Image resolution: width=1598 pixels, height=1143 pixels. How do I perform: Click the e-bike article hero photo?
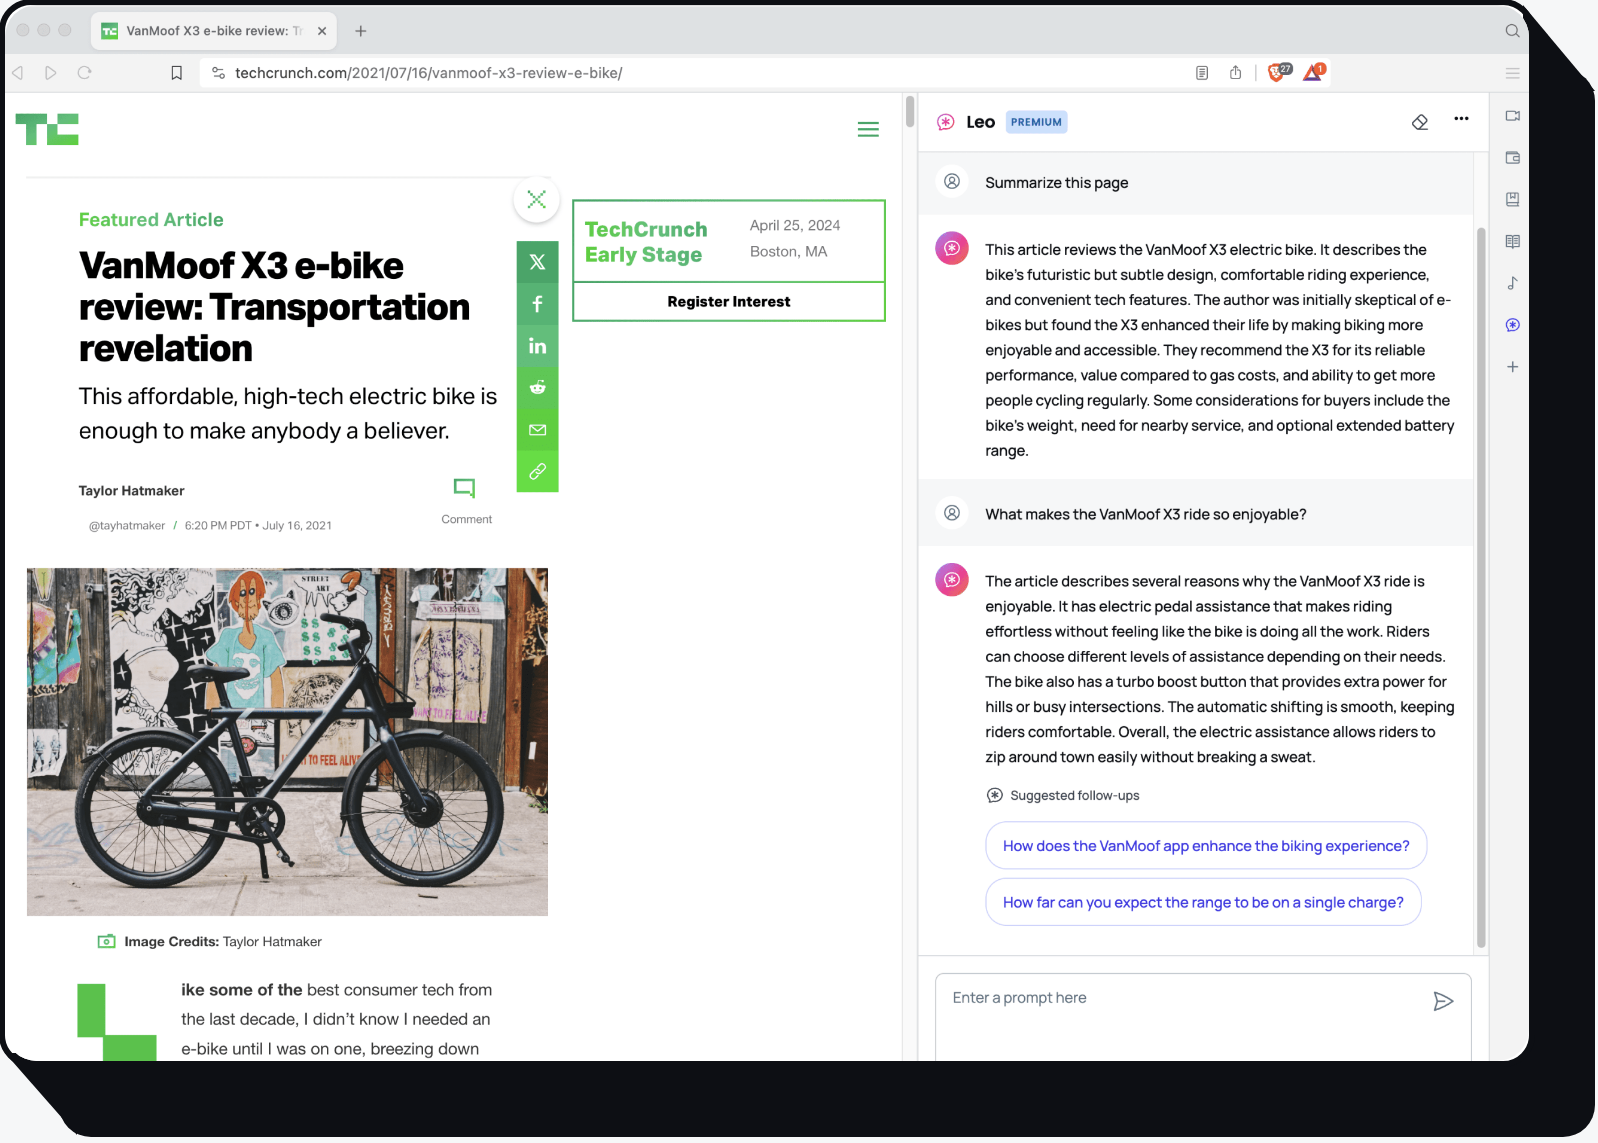(x=287, y=742)
